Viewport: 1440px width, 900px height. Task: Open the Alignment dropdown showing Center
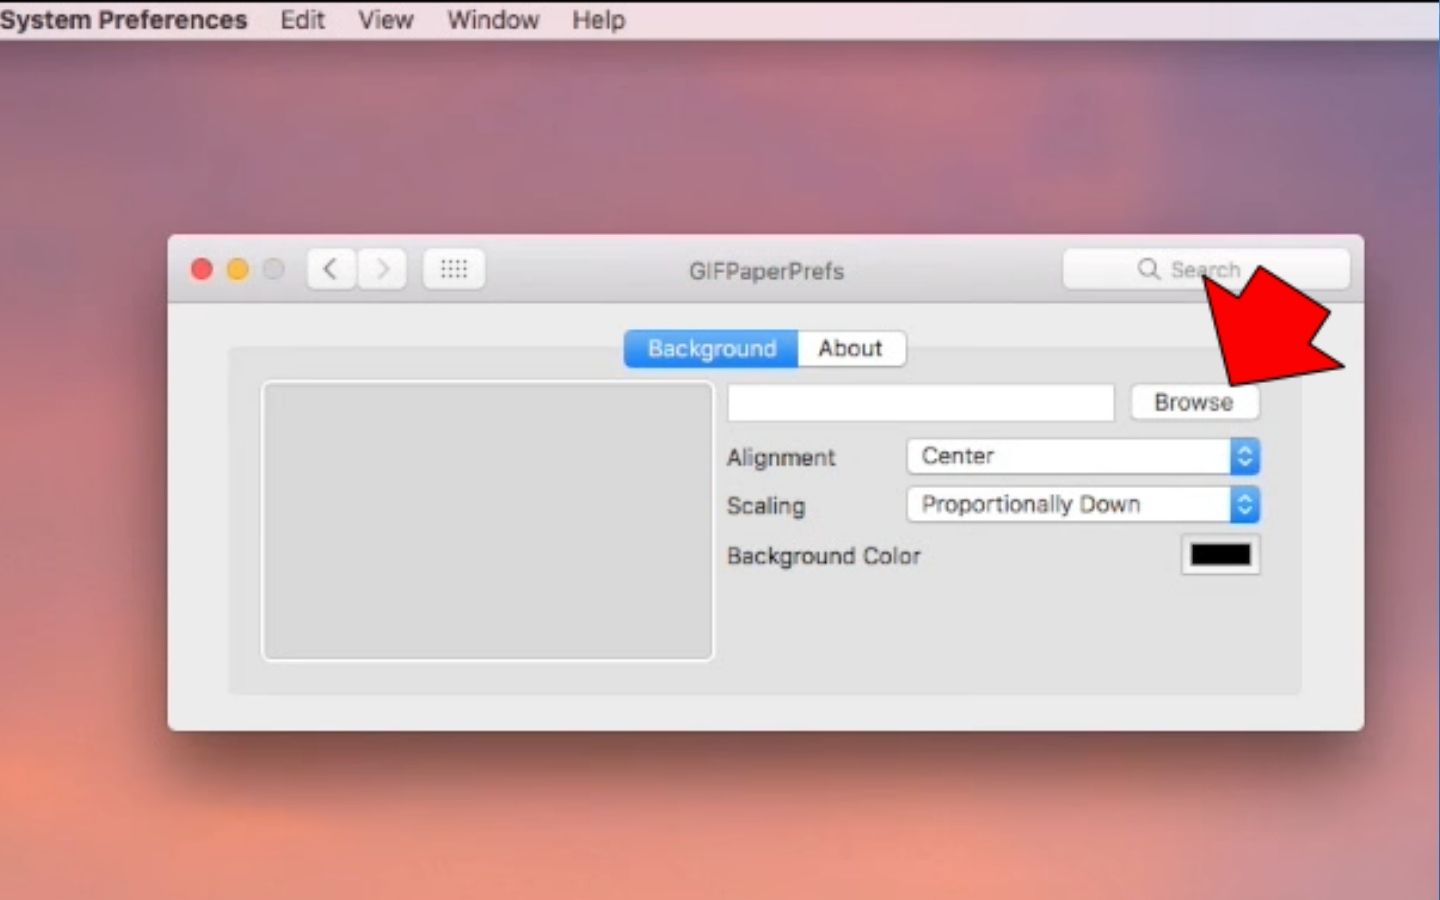click(1082, 456)
